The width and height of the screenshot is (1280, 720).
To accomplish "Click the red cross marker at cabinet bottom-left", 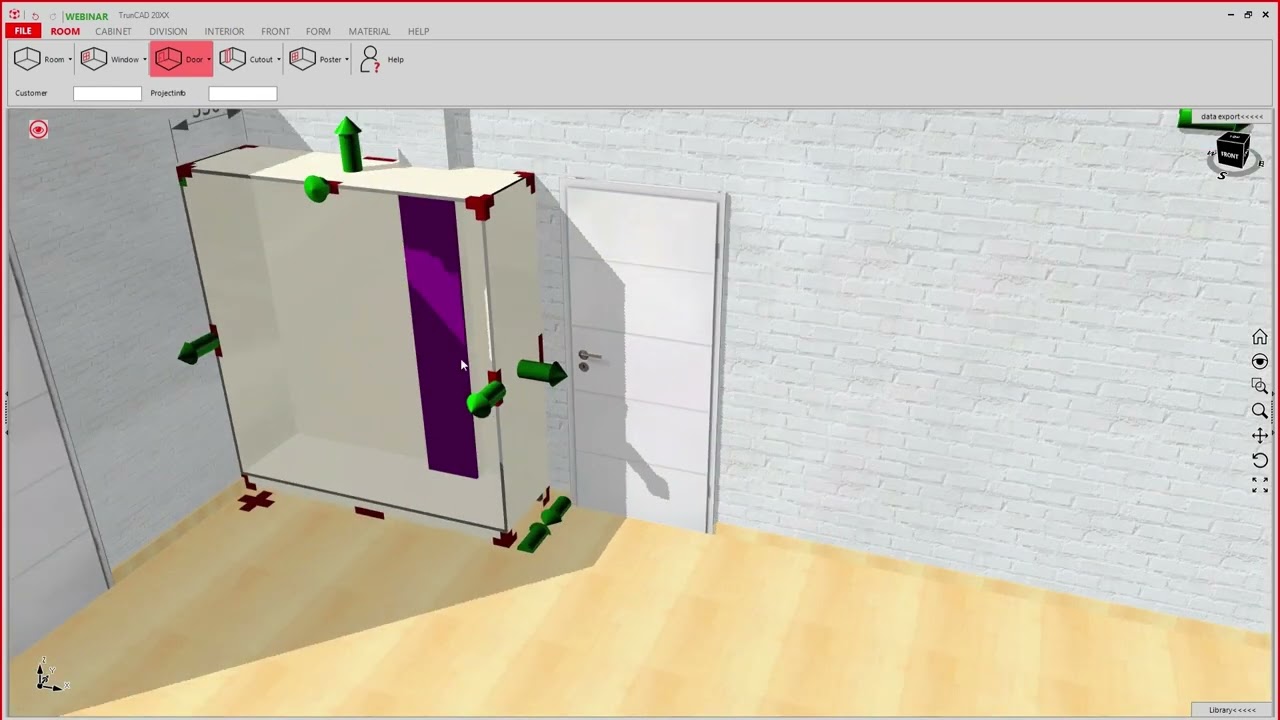I will pos(256,500).
